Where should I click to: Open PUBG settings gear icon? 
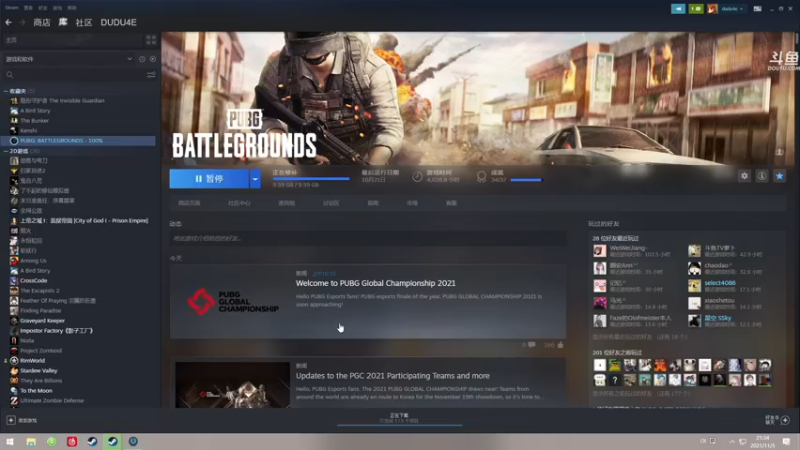click(x=744, y=176)
